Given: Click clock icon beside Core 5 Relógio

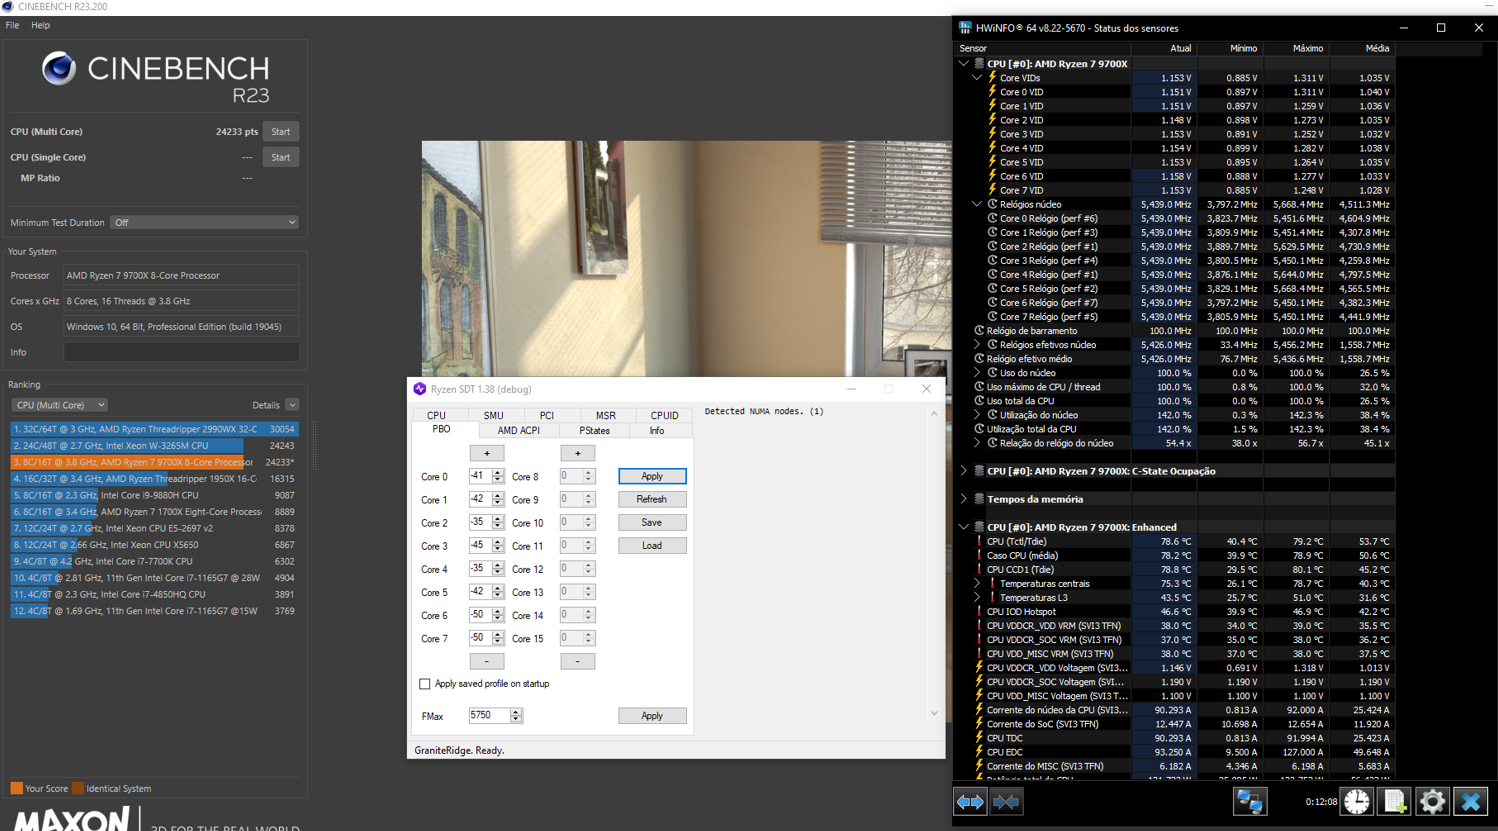Looking at the screenshot, I should click(x=992, y=288).
